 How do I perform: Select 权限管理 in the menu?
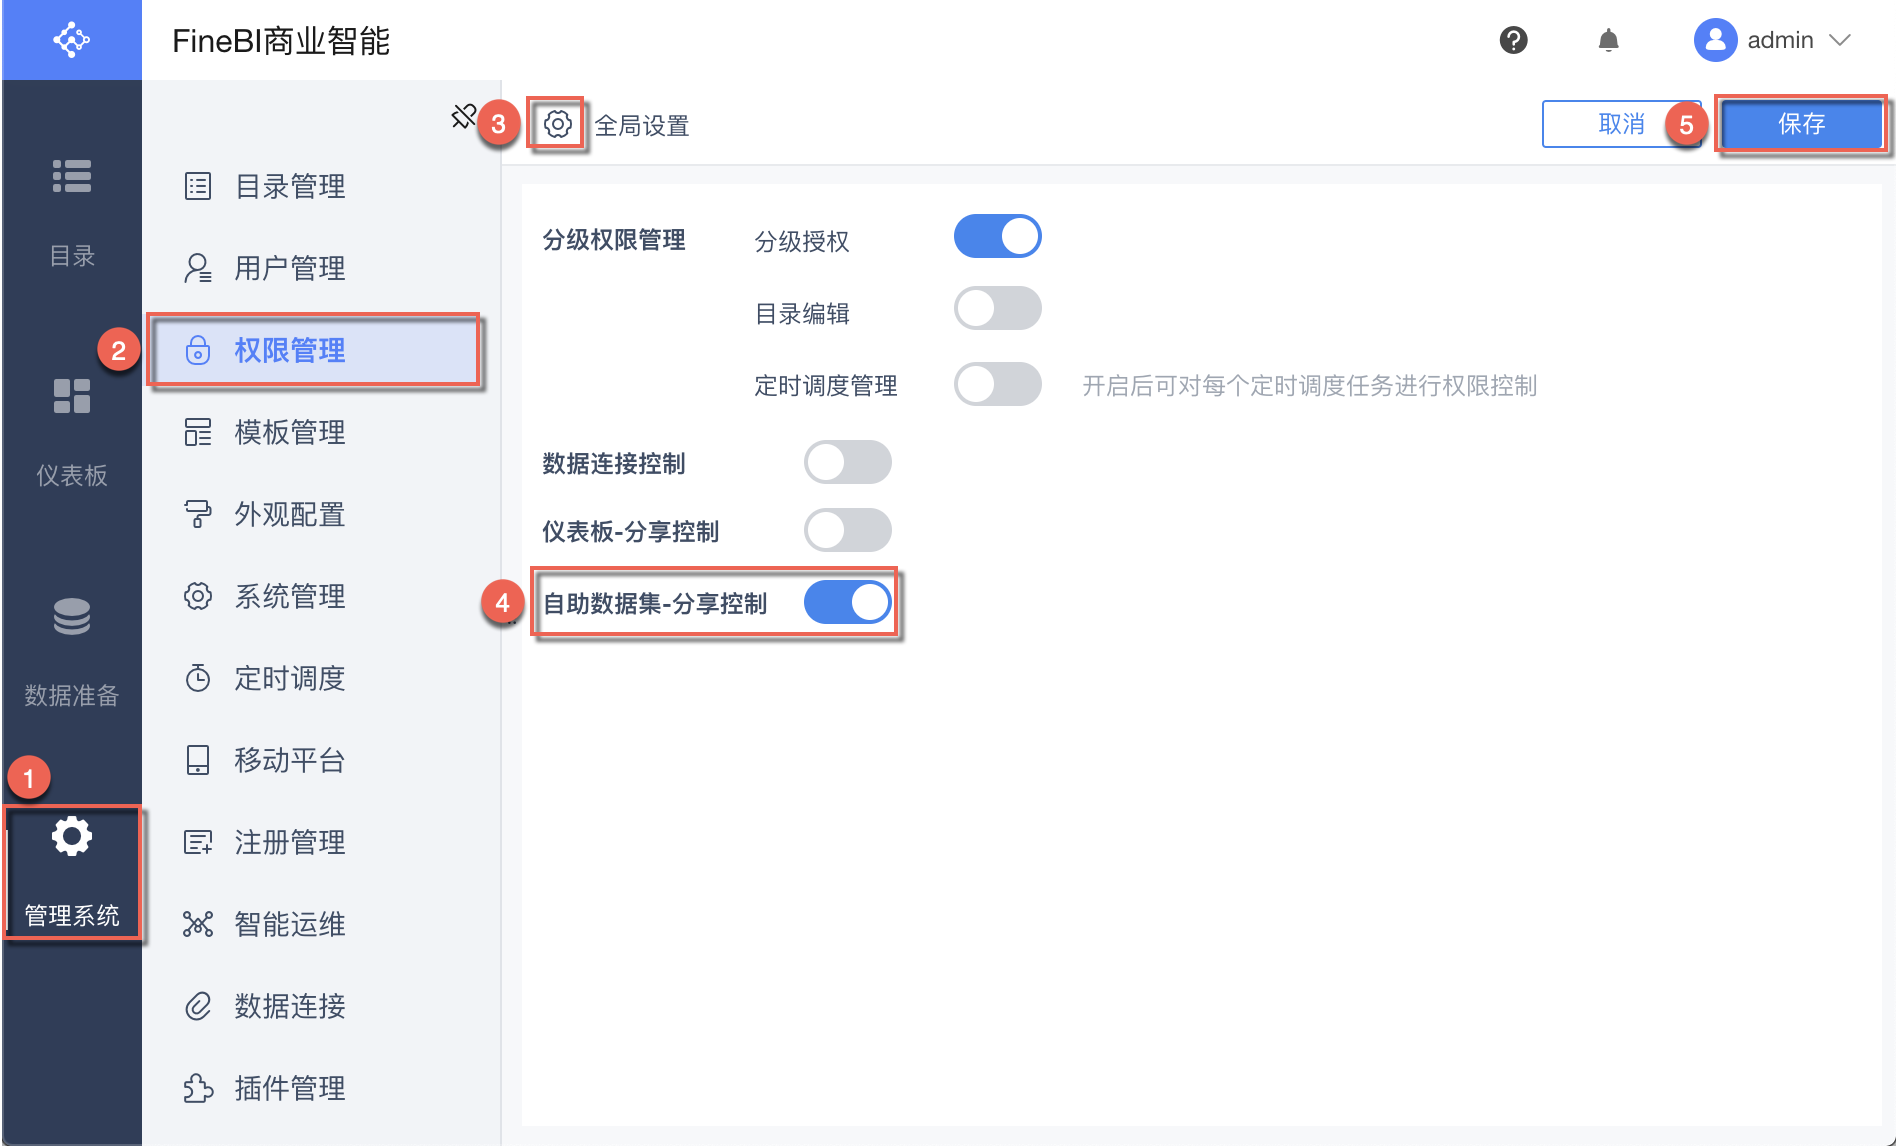(290, 350)
